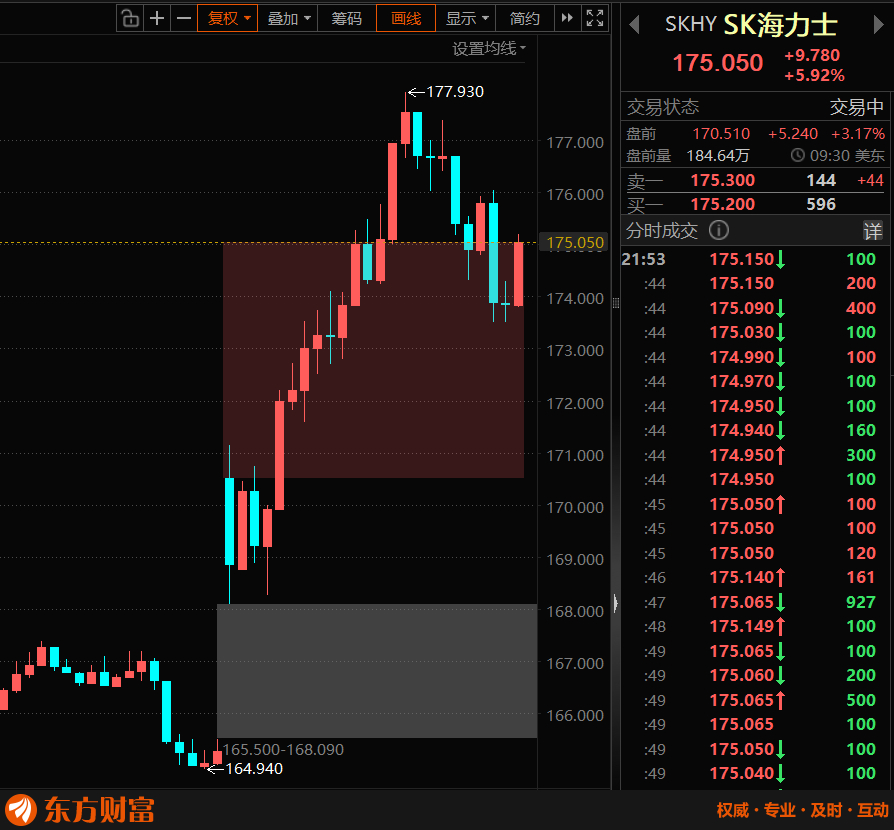
Task: Click the 168.000 axis label
Action: pyautogui.click(x=574, y=612)
